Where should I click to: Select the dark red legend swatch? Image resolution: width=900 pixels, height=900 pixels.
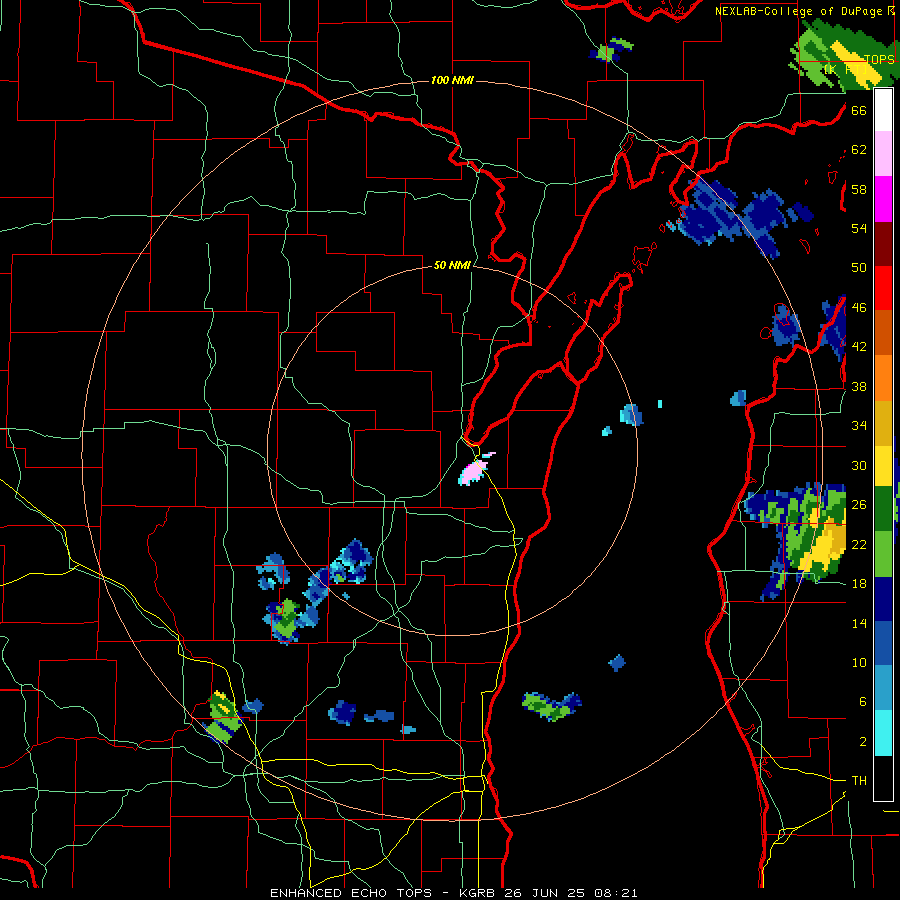[883, 244]
